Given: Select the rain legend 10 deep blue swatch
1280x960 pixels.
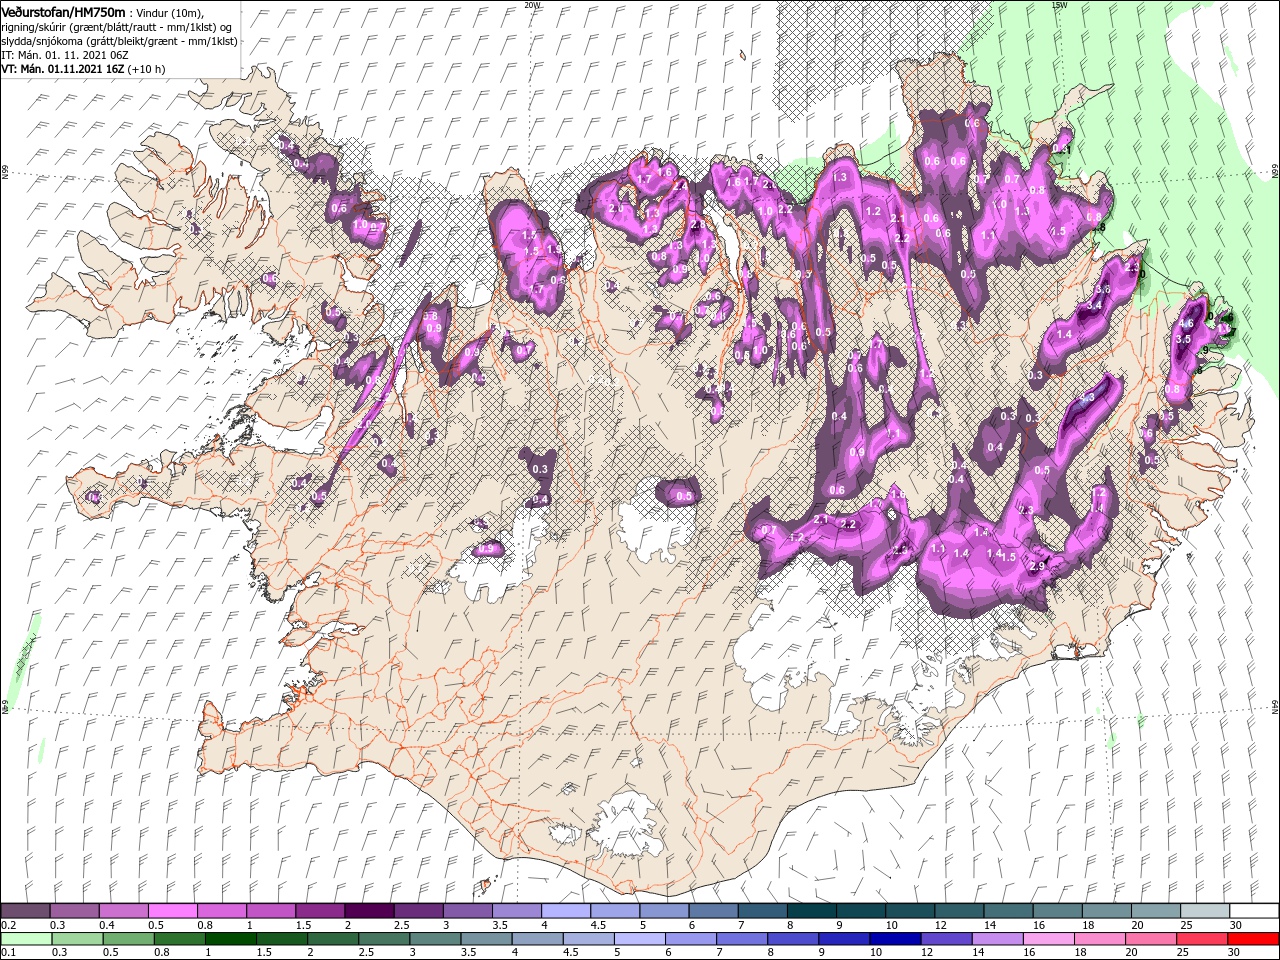Looking at the screenshot, I should point(896,938).
